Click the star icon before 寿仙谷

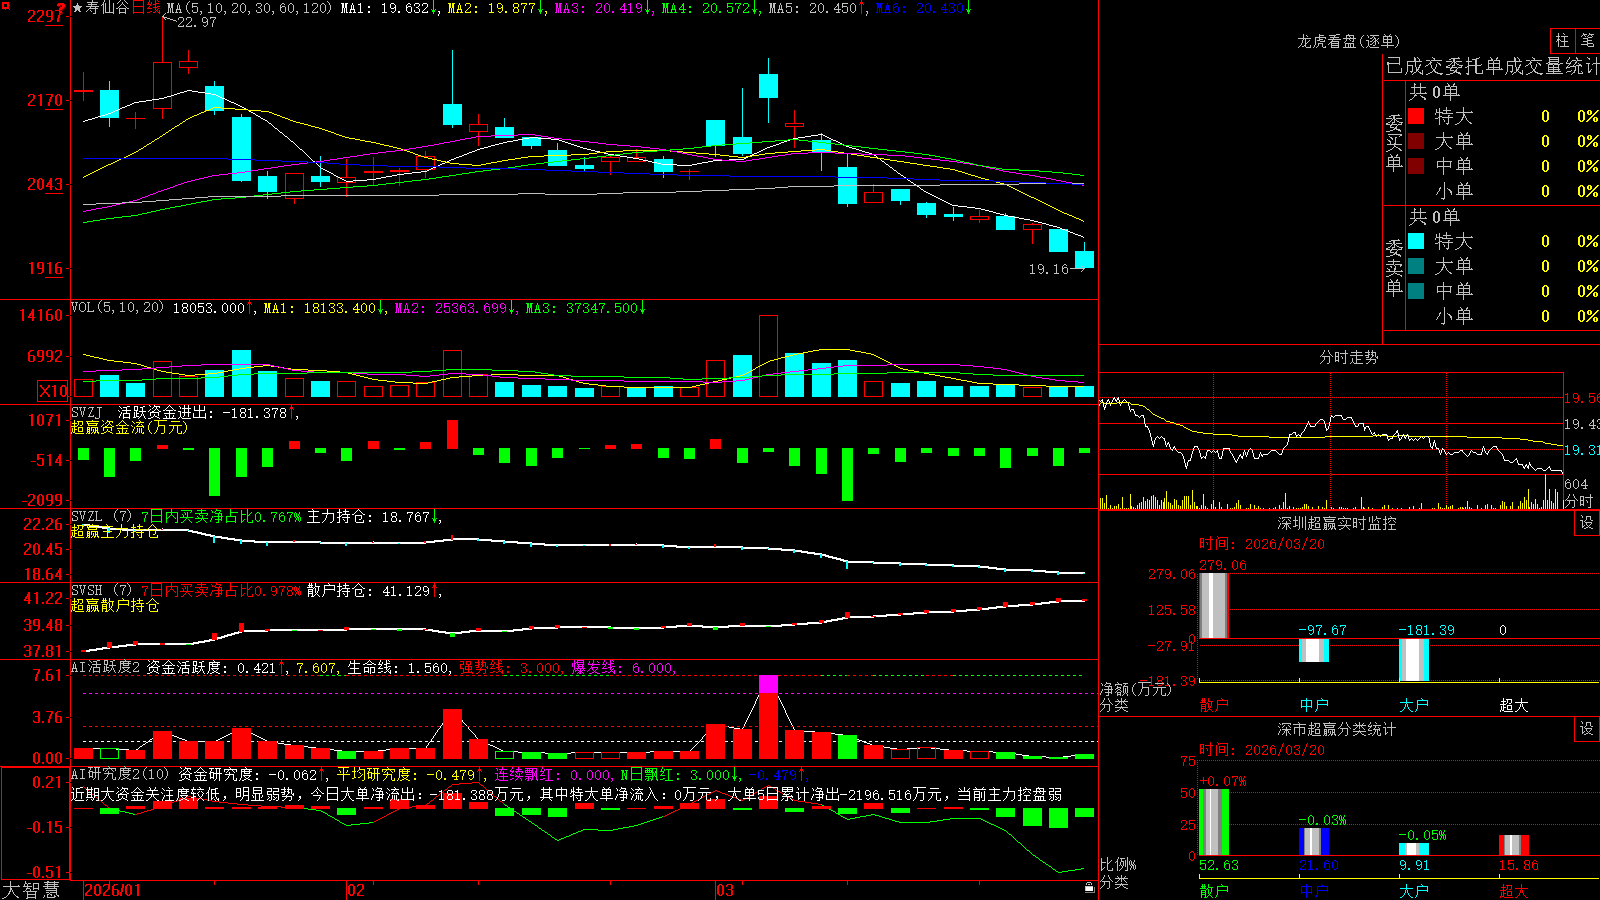coord(77,8)
